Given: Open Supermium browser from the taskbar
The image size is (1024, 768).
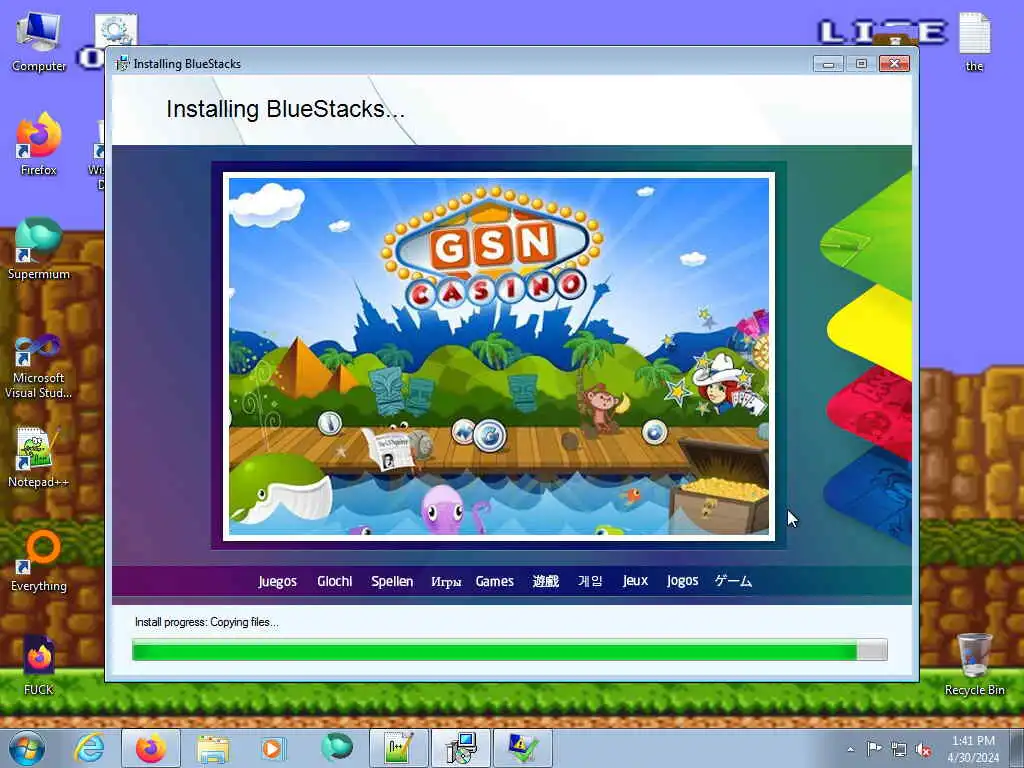Looking at the screenshot, I should (x=336, y=748).
